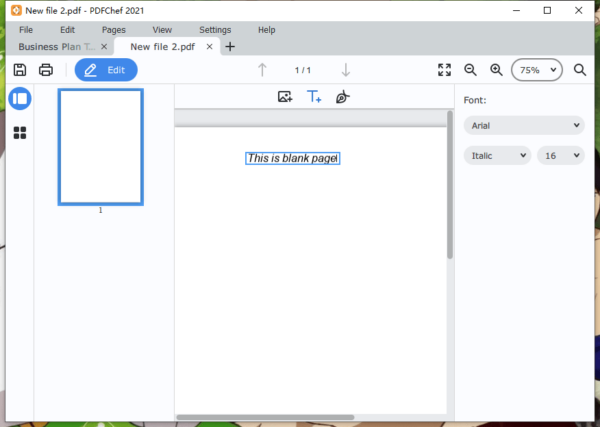
Task: Open the 75% zoom level dropdown
Action: click(537, 70)
